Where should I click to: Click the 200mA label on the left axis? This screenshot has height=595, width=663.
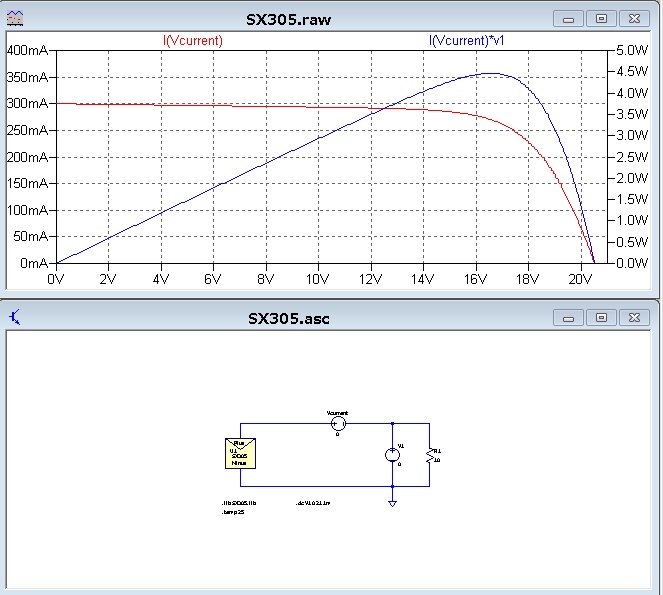[x=27, y=157]
